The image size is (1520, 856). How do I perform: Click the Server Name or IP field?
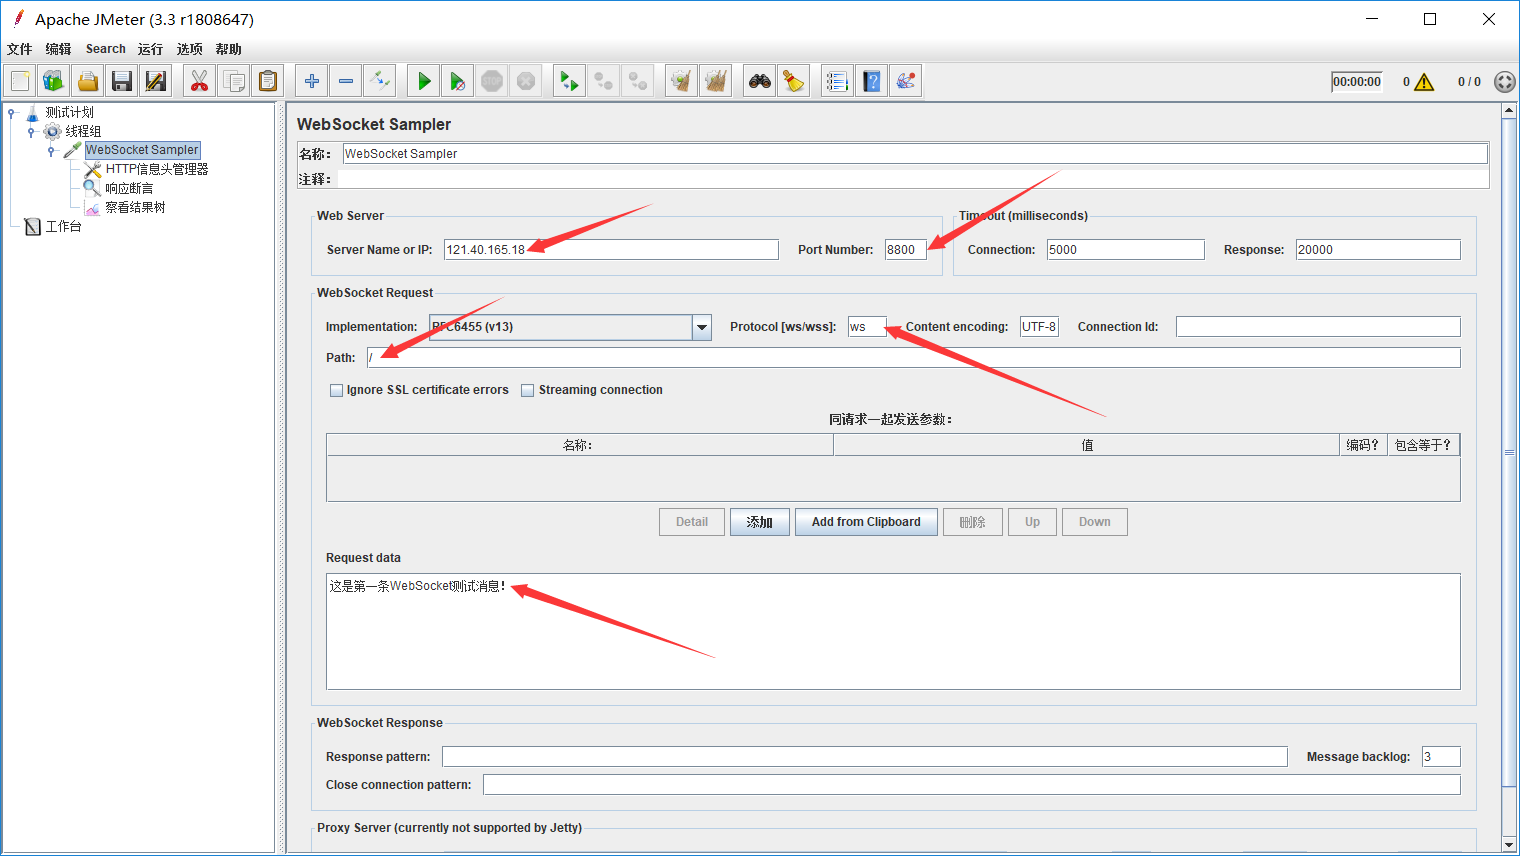(x=611, y=250)
